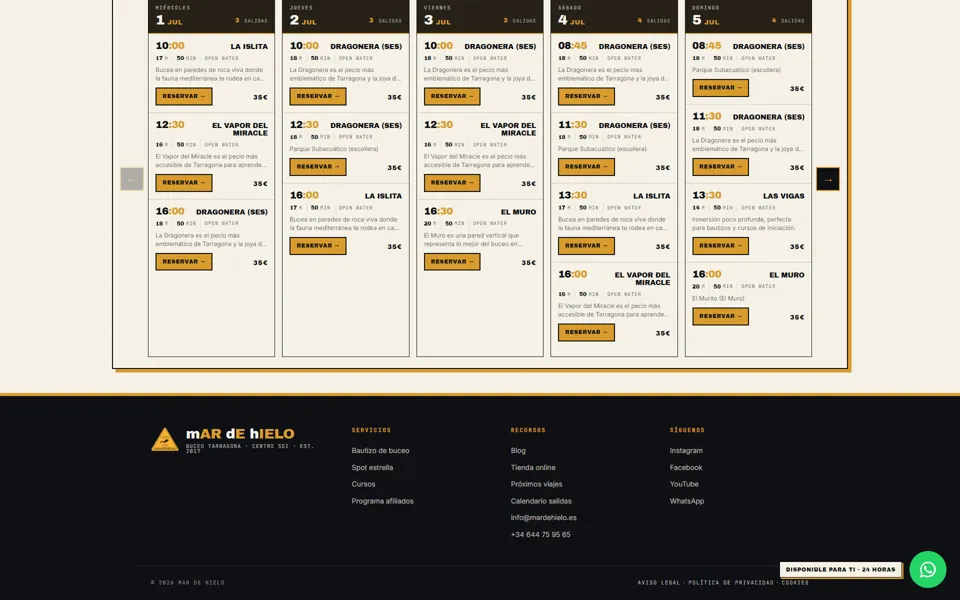Screen dimensions: 960x600
Task: Click the Mar de Hielo triangle logo
Action: tap(165, 439)
